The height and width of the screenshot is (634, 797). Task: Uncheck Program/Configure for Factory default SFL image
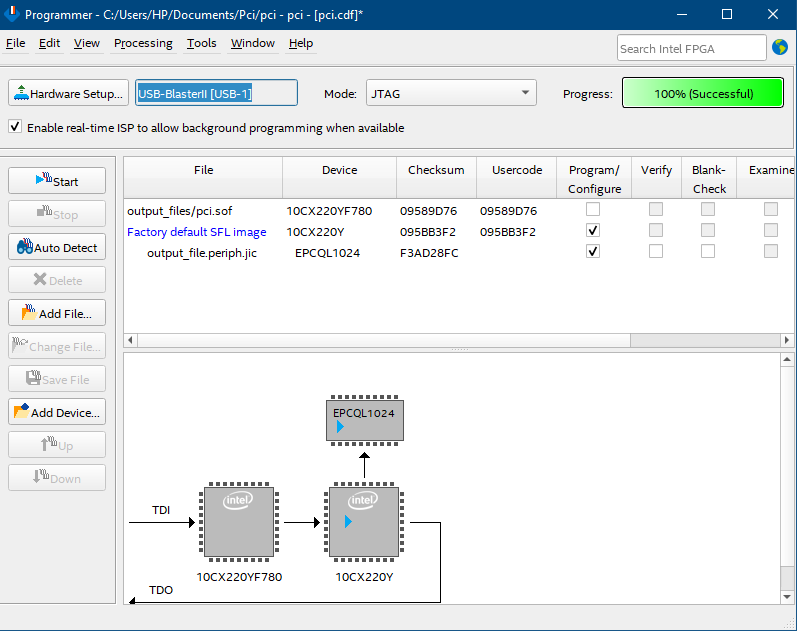point(593,230)
